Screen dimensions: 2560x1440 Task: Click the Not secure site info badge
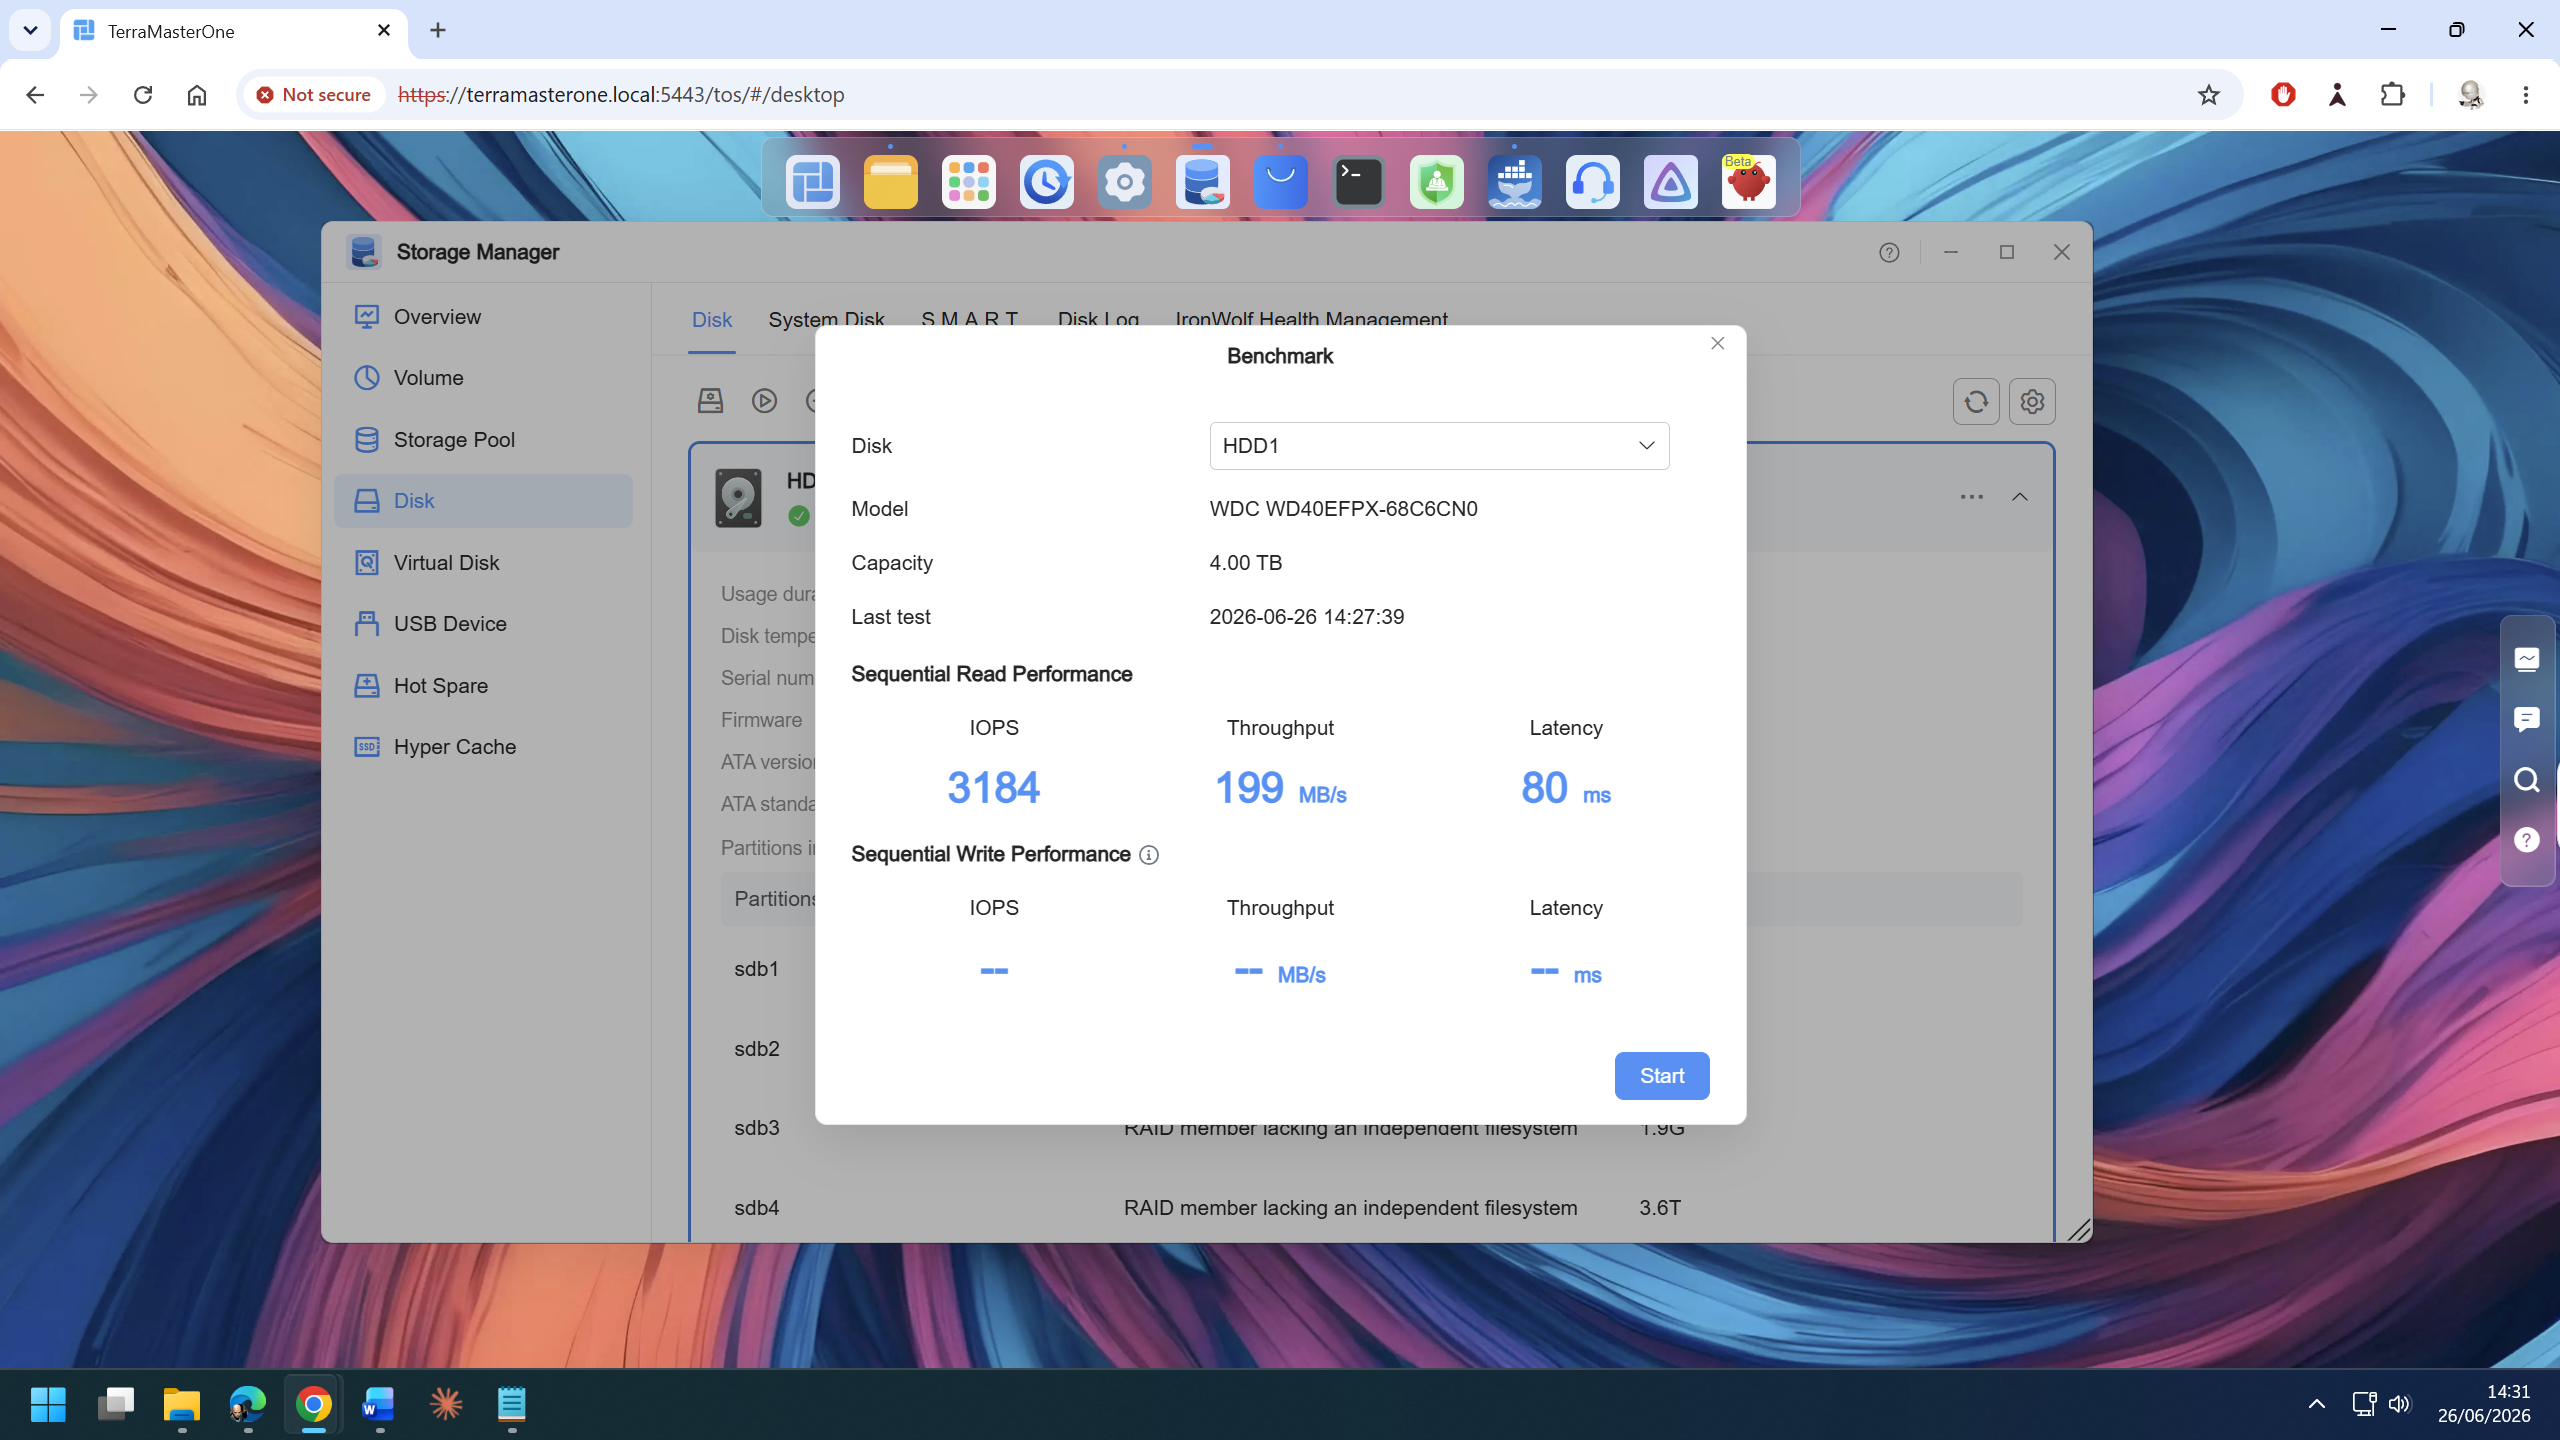(x=314, y=95)
